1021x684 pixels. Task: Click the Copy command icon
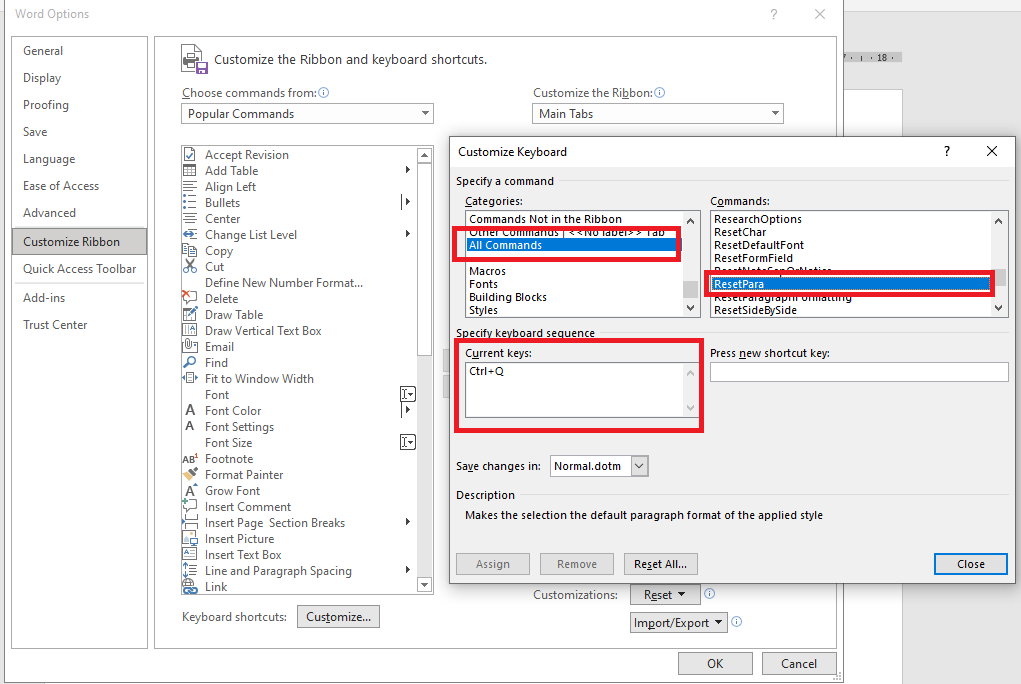189,250
